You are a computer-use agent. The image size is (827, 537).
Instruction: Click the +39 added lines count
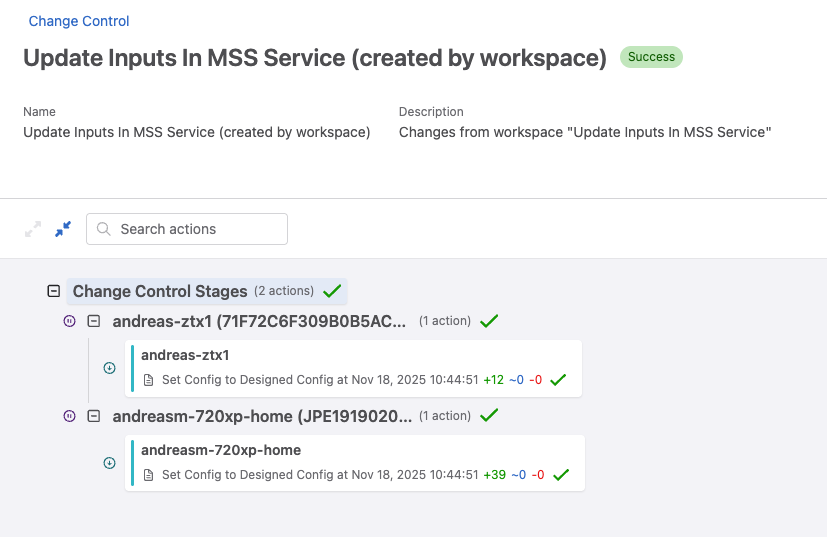point(494,475)
